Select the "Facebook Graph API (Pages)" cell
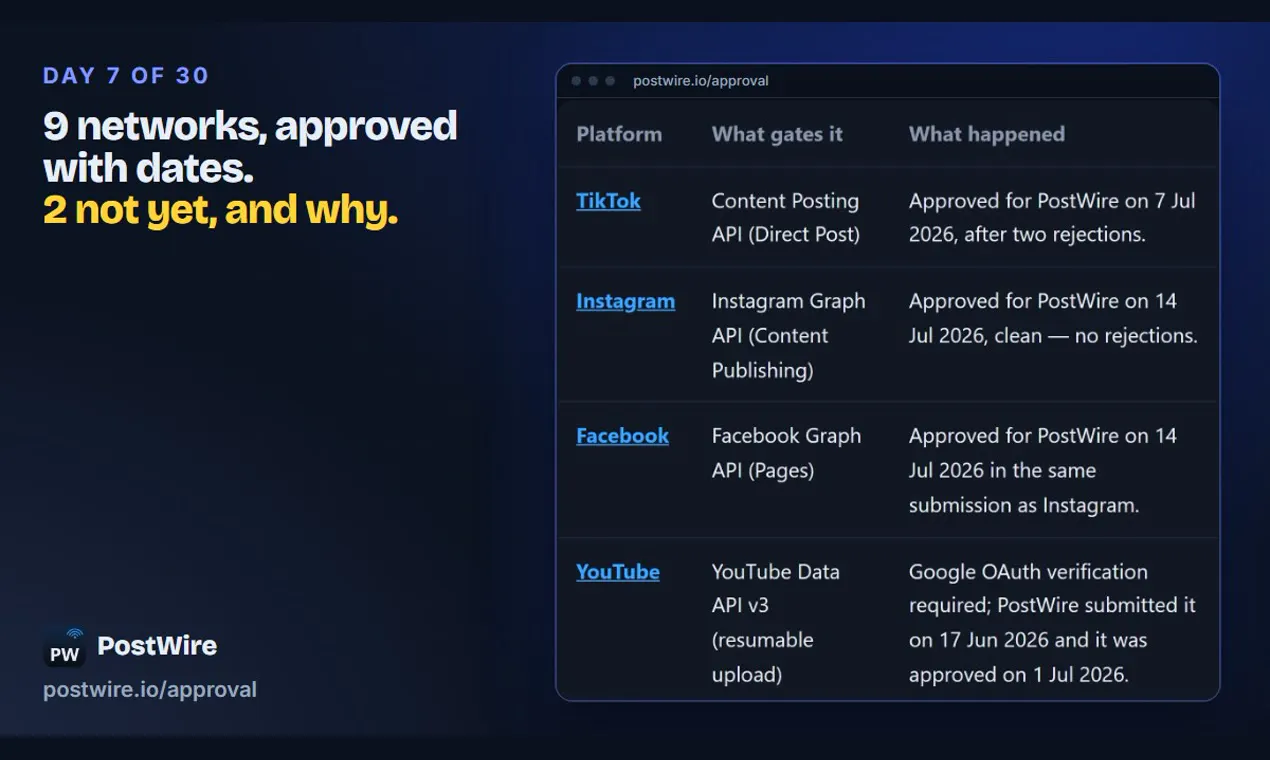This screenshot has width=1270, height=760. [x=786, y=453]
